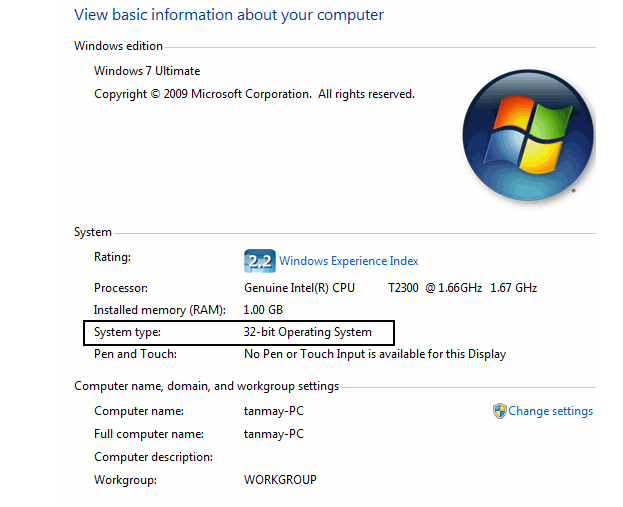
Task: Click the Change settings link
Action: point(550,411)
